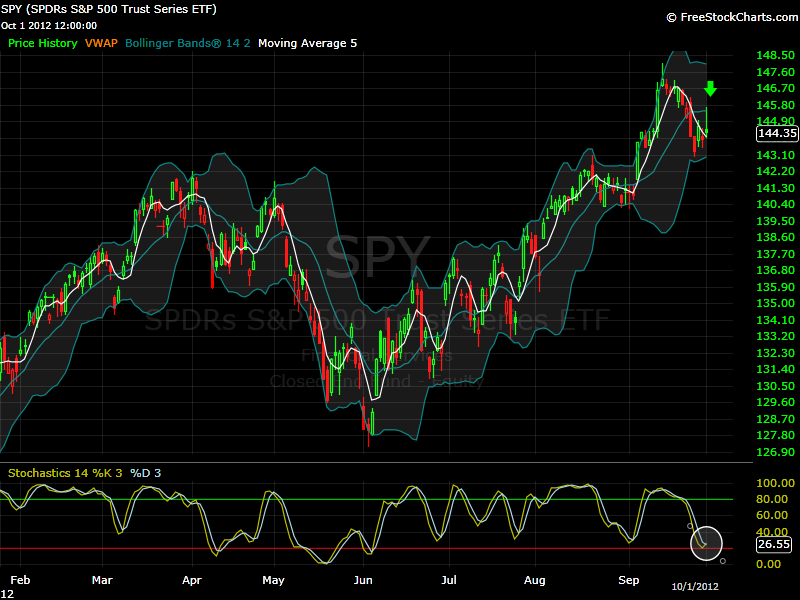Select the Oct 1 2012 12:00:00 timestamp
This screenshot has width=800, height=600.
pos(49,26)
